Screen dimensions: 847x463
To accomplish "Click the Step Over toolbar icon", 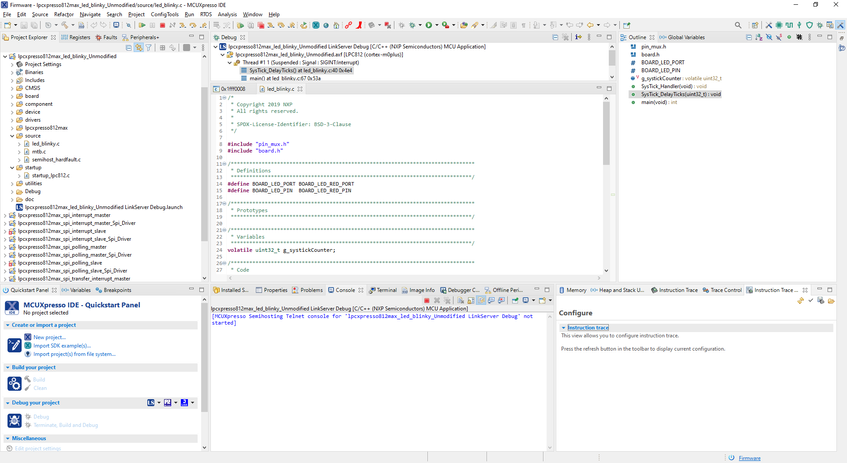I will [192, 25].
